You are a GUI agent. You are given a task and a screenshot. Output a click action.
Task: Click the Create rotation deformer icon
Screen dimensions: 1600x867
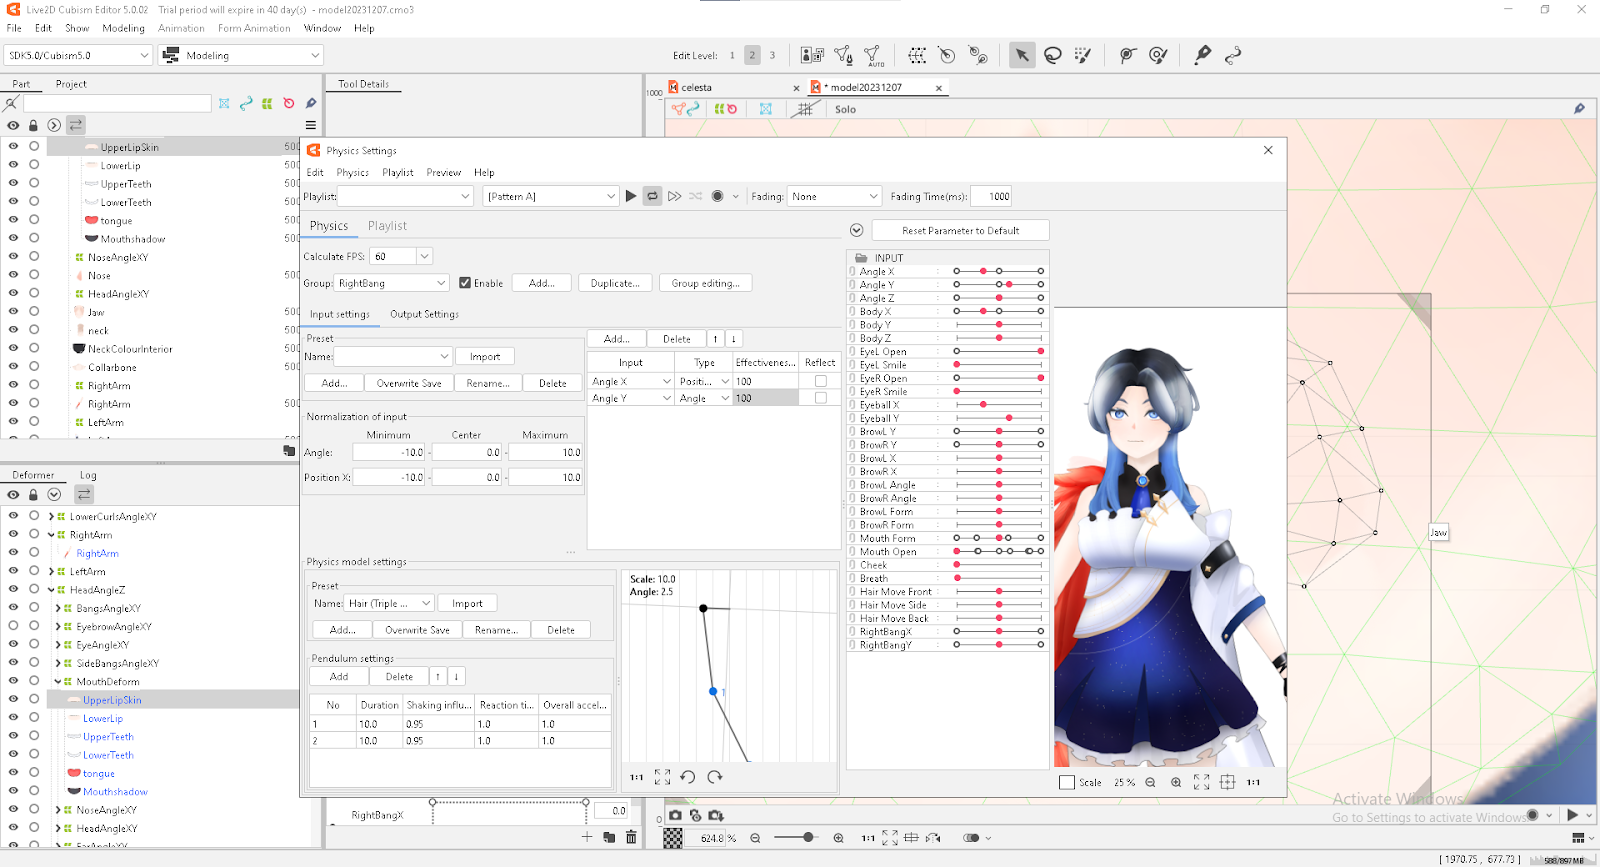coord(947,55)
